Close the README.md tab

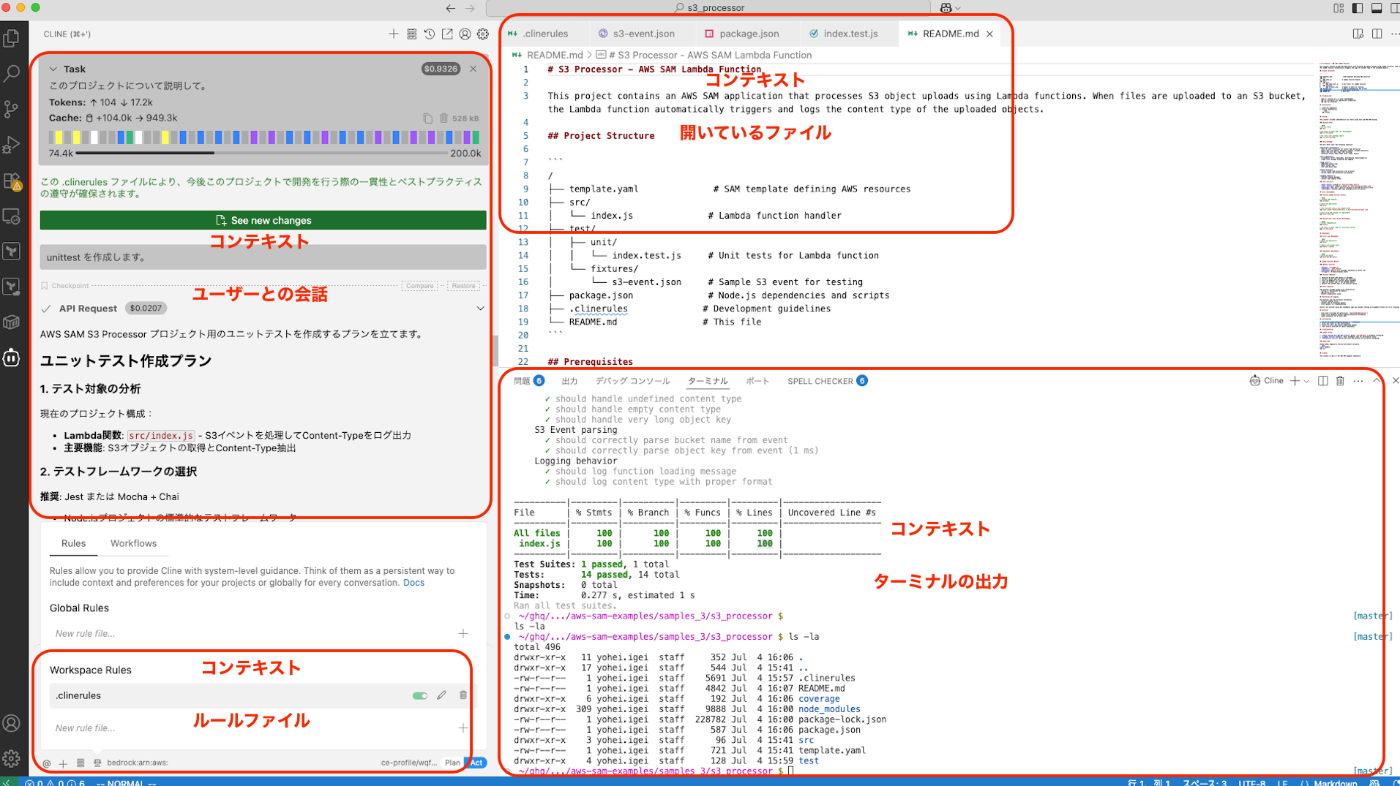[x=990, y=34]
